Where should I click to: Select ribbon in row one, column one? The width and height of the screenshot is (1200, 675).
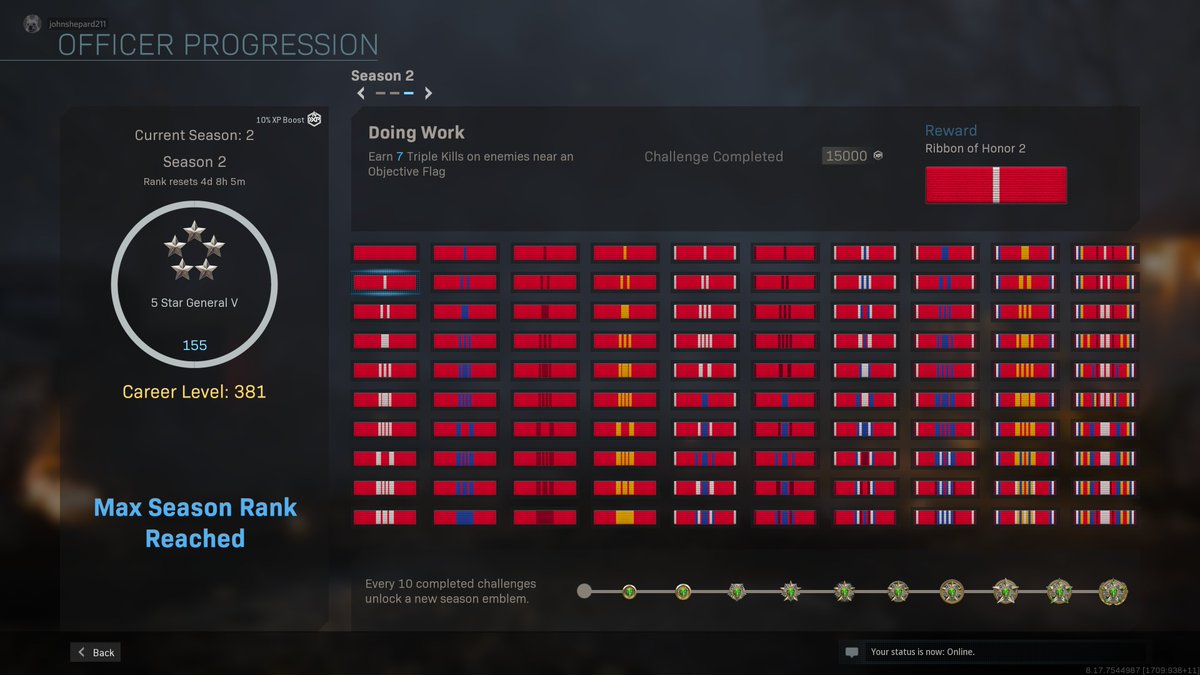pyautogui.click(x=384, y=253)
